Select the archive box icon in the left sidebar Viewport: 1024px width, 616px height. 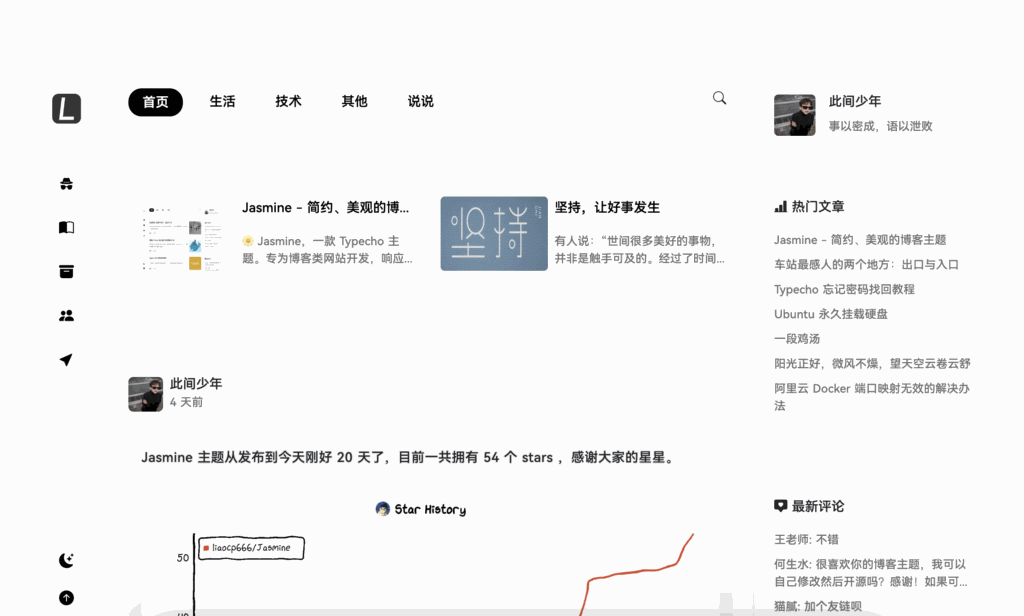click(66, 271)
